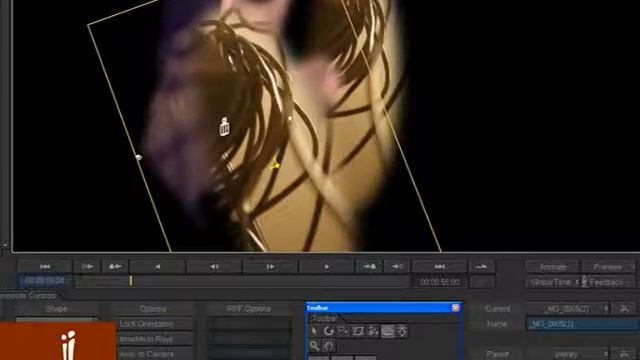Toggle the 'to Camera' option below Rays
The height and width of the screenshot is (360, 640).
click(154, 354)
